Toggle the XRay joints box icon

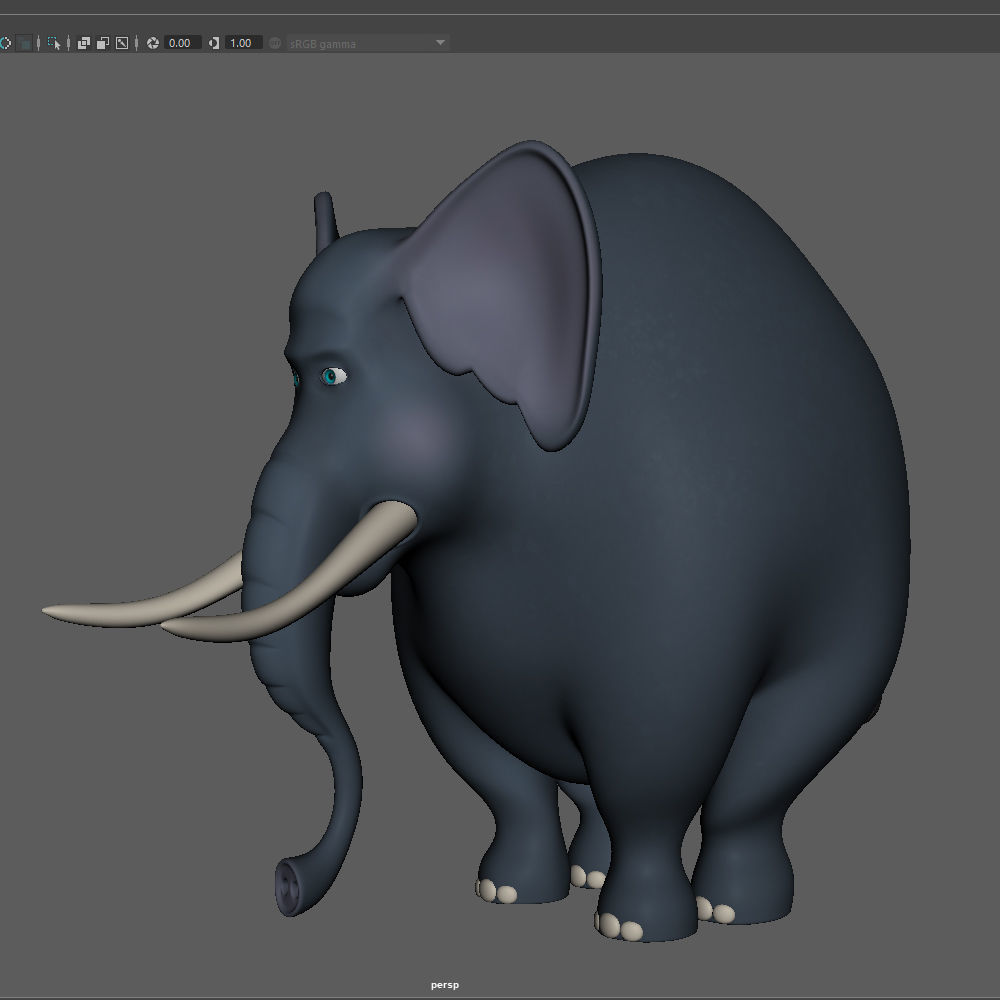pyautogui.click(x=24, y=43)
